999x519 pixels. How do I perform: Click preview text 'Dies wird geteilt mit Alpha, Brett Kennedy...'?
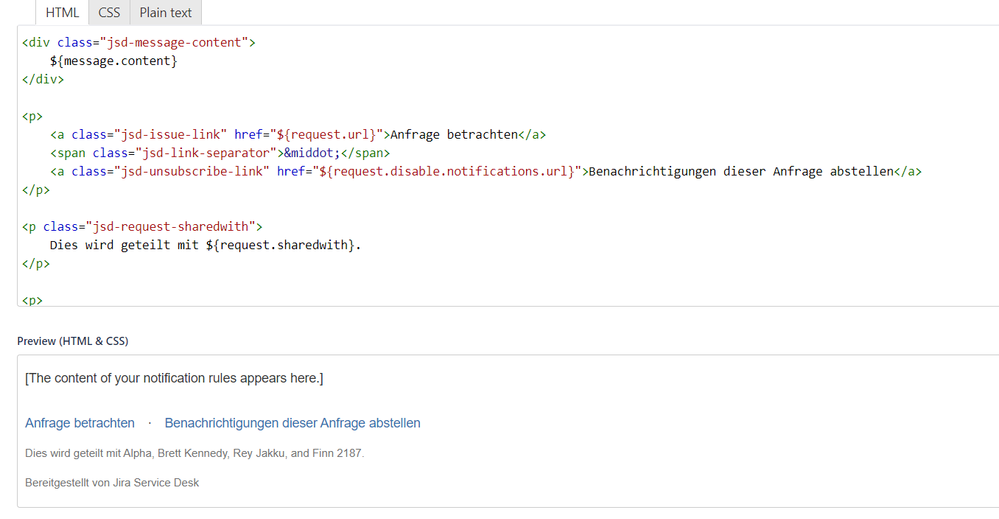(x=194, y=453)
